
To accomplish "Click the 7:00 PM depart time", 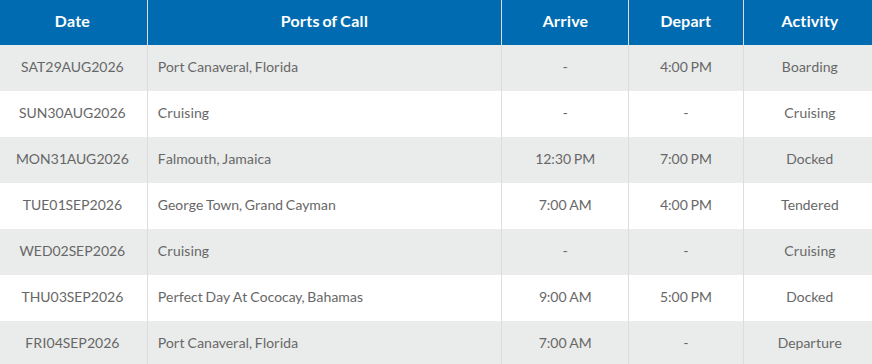I will [686, 160].
